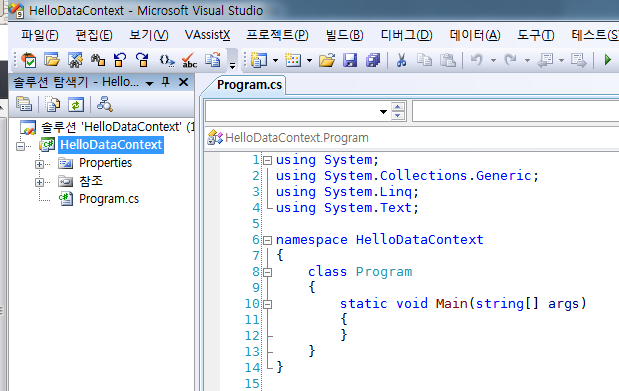Click VA Open File in Solution icon
This screenshot has width=619, height=391.
click(x=52, y=60)
